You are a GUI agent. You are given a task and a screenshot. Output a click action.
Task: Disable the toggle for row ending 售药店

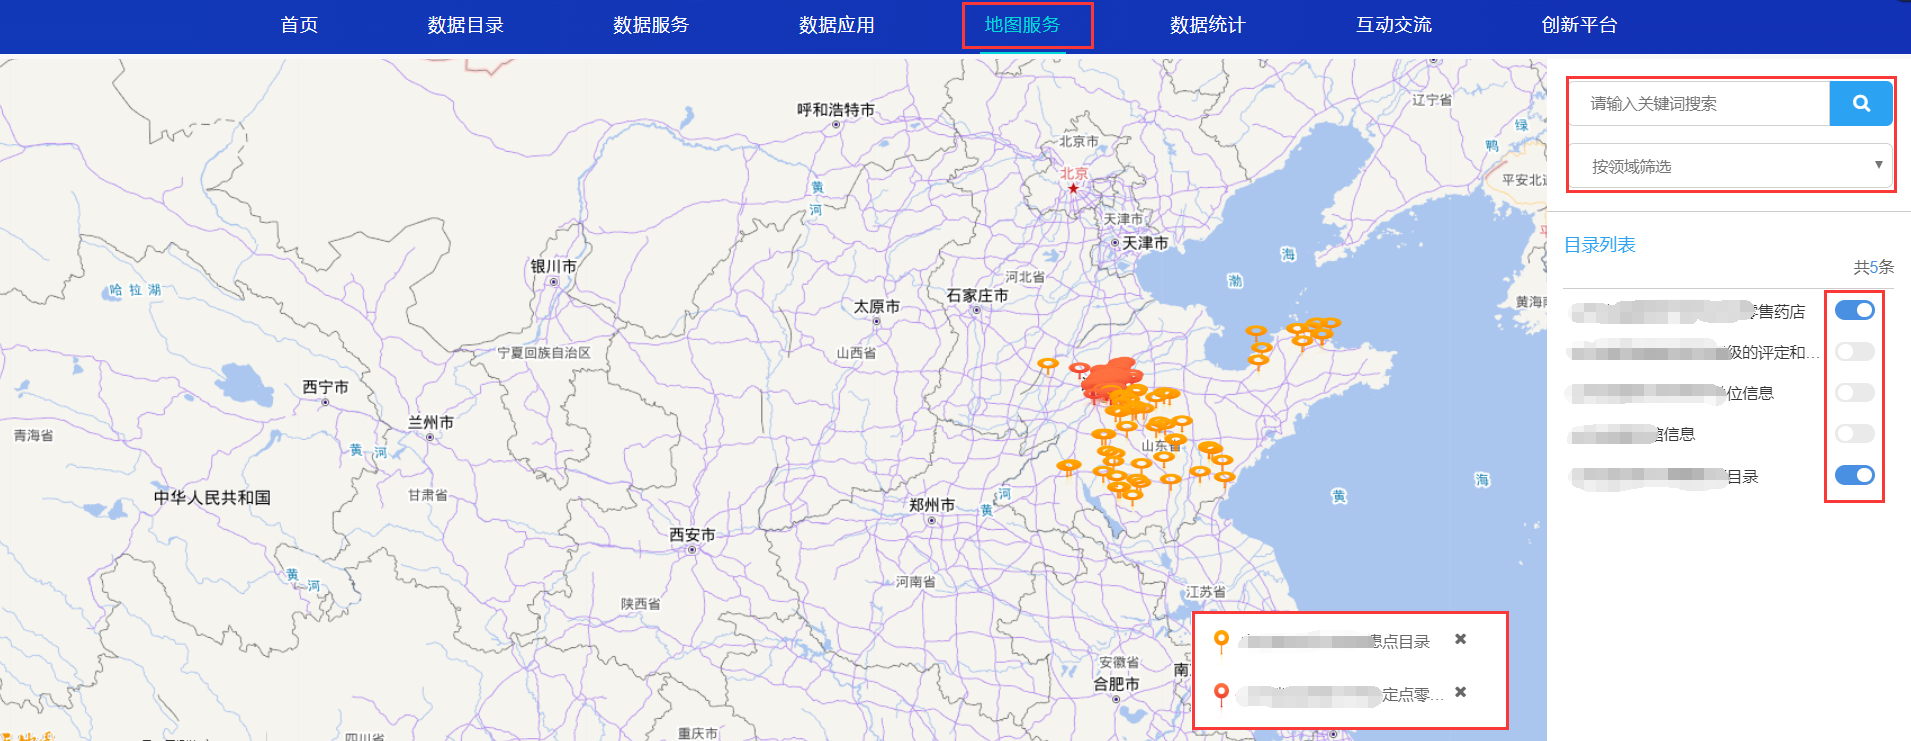point(1855,310)
